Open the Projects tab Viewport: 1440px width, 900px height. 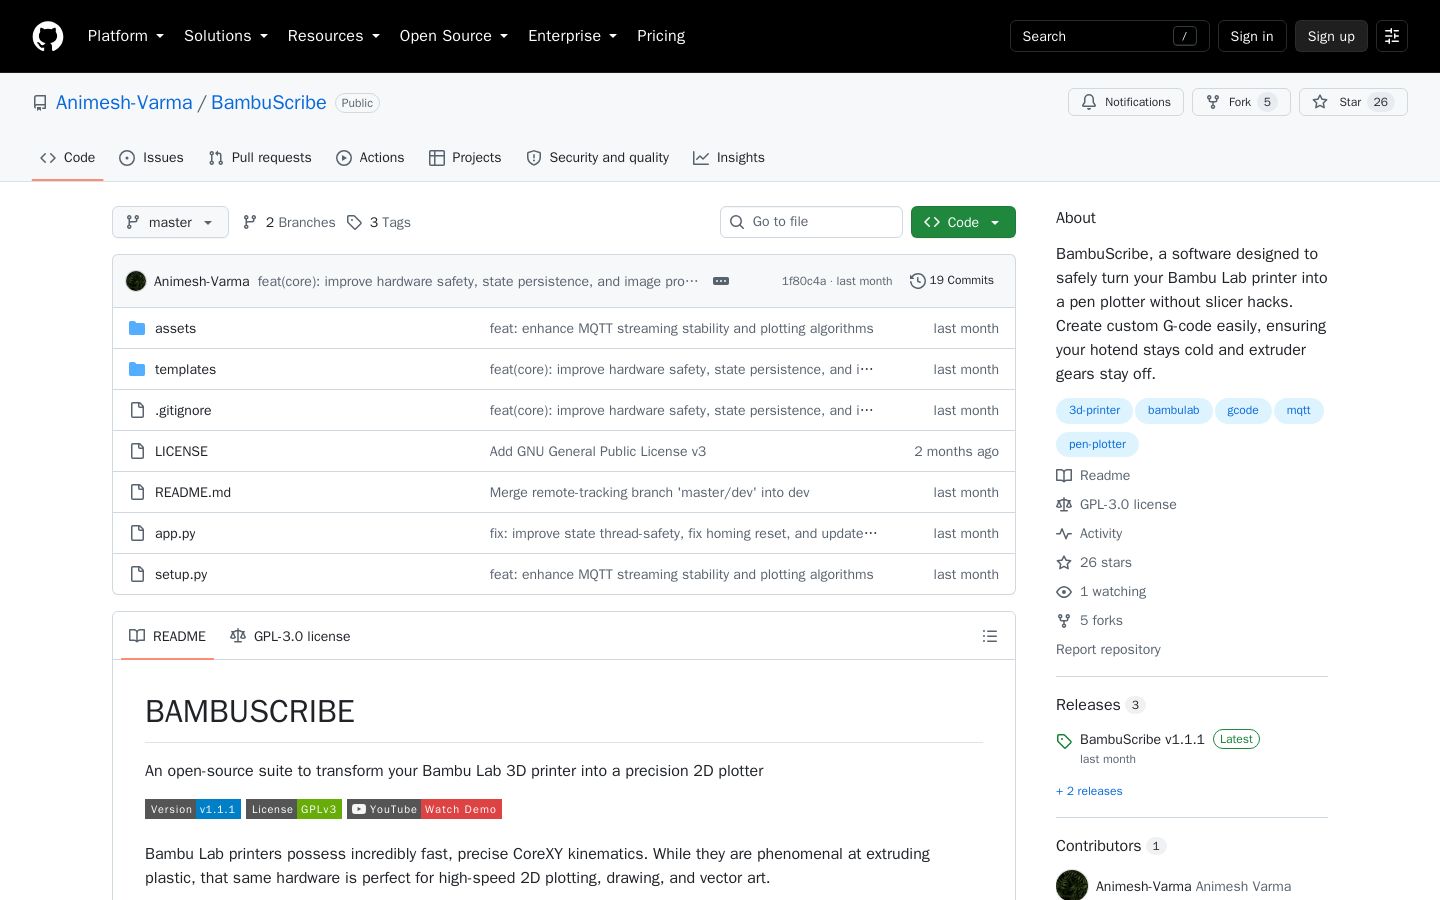click(465, 158)
